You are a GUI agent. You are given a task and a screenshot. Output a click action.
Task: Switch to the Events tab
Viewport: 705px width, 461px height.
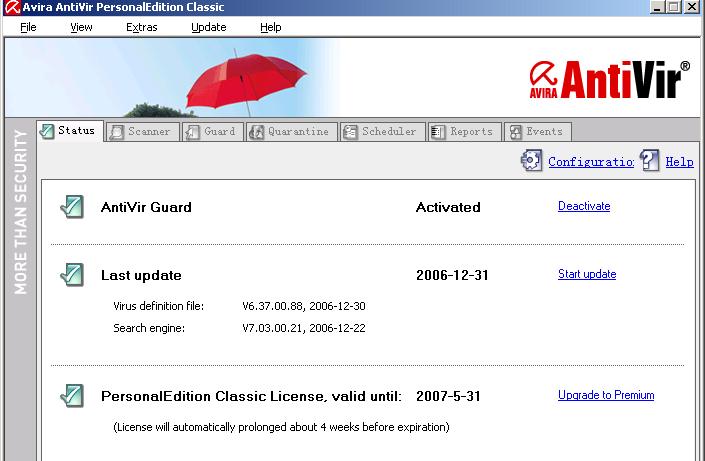[x=538, y=132]
